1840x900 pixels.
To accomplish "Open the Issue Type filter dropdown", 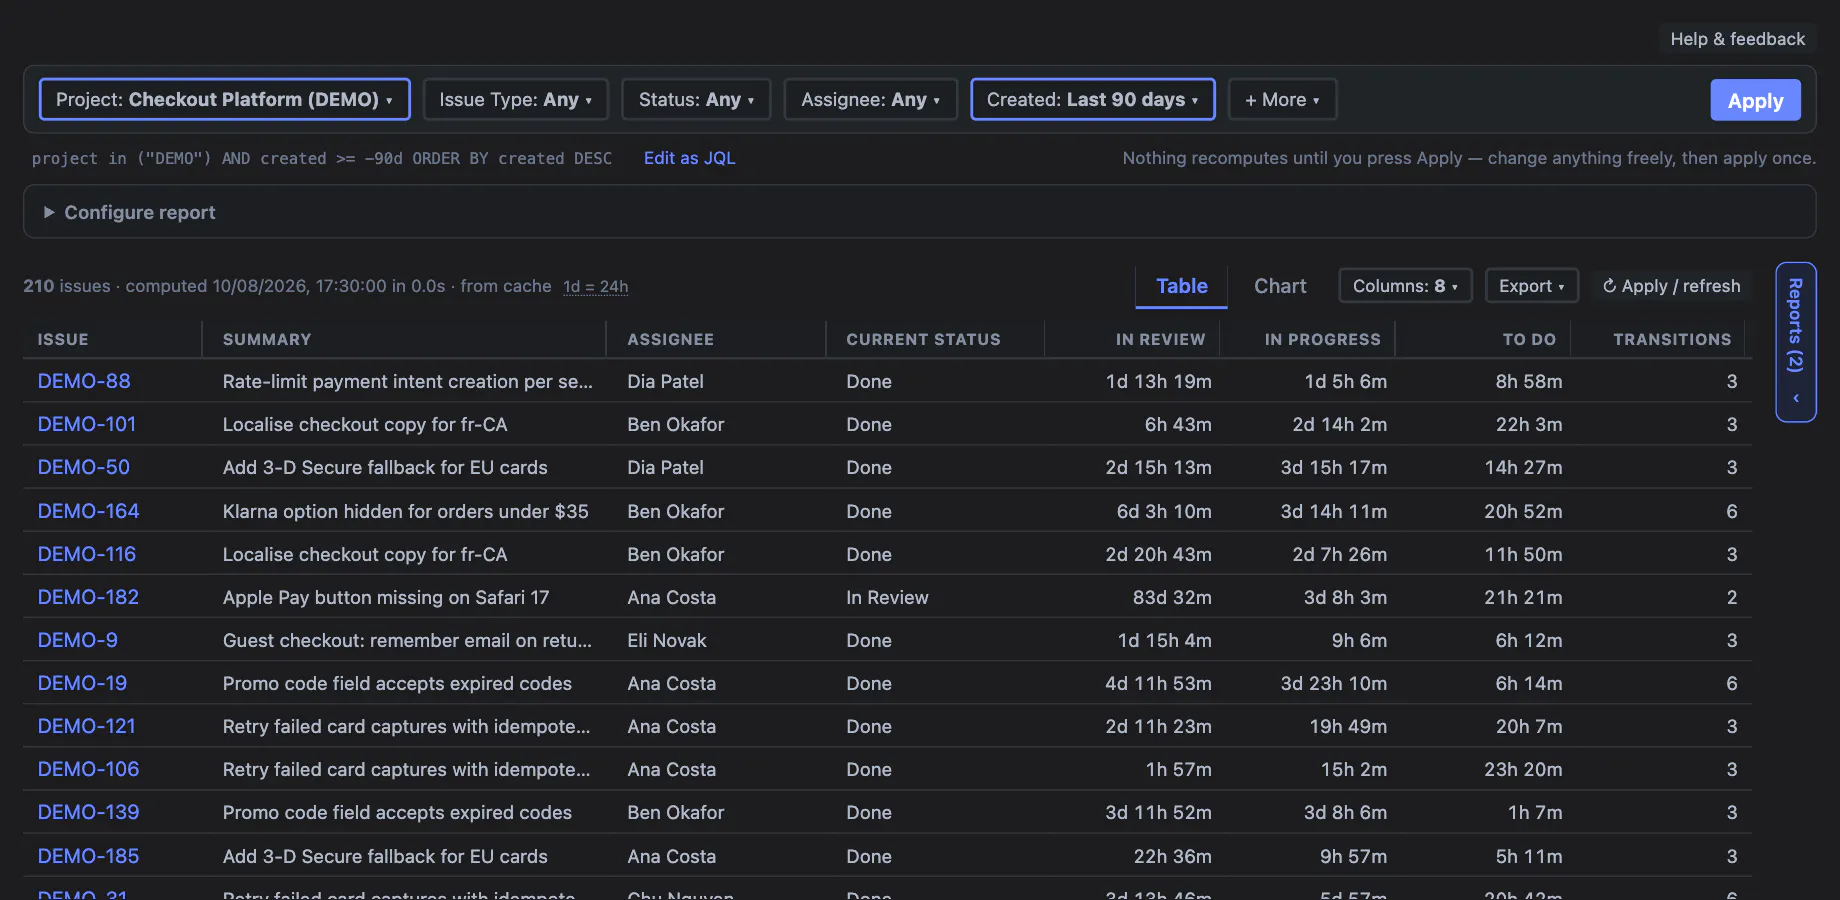I will 515,99.
